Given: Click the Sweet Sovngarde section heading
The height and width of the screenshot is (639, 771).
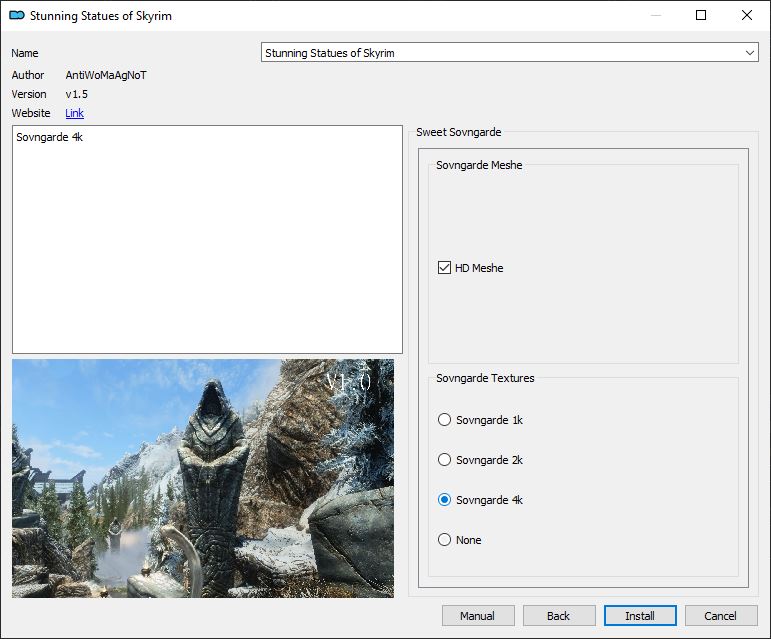Looking at the screenshot, I should coord(459,132).
